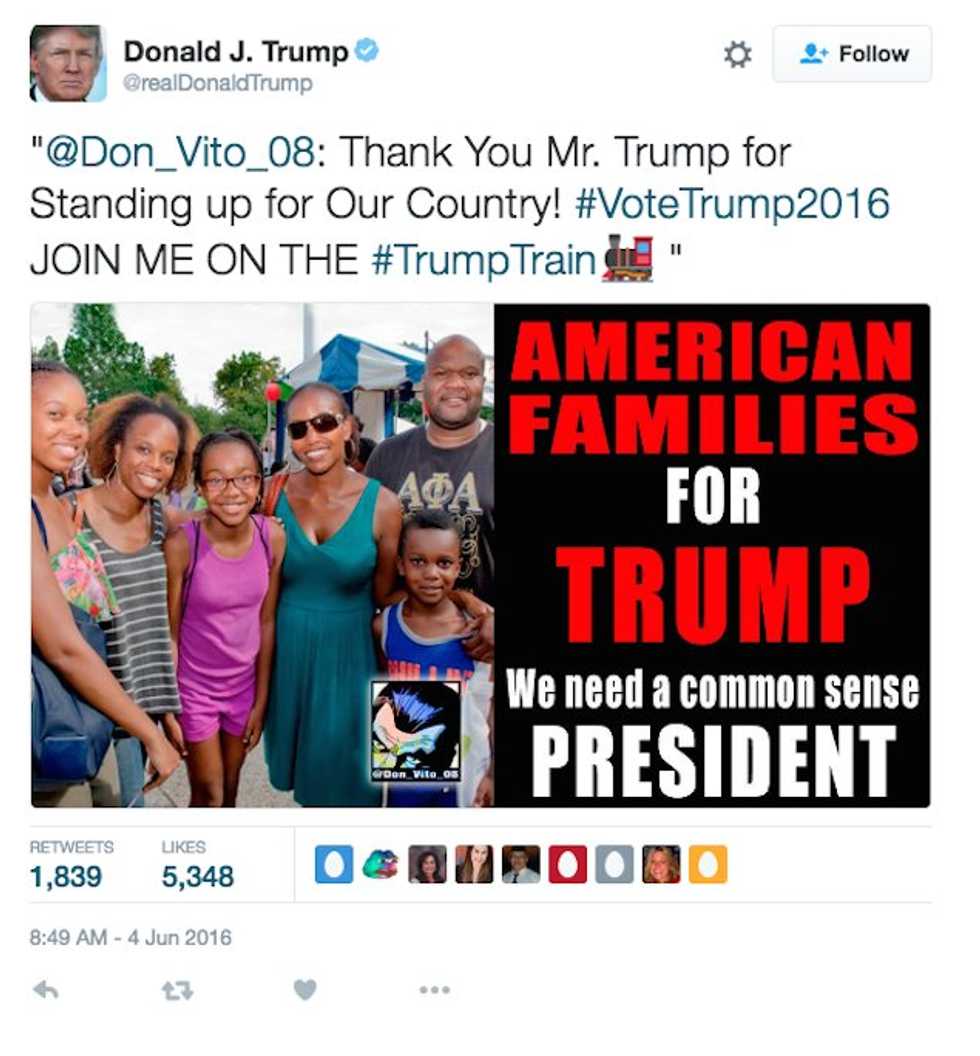
Task: View the 5,348 likes list
Action: click(197, 865)
